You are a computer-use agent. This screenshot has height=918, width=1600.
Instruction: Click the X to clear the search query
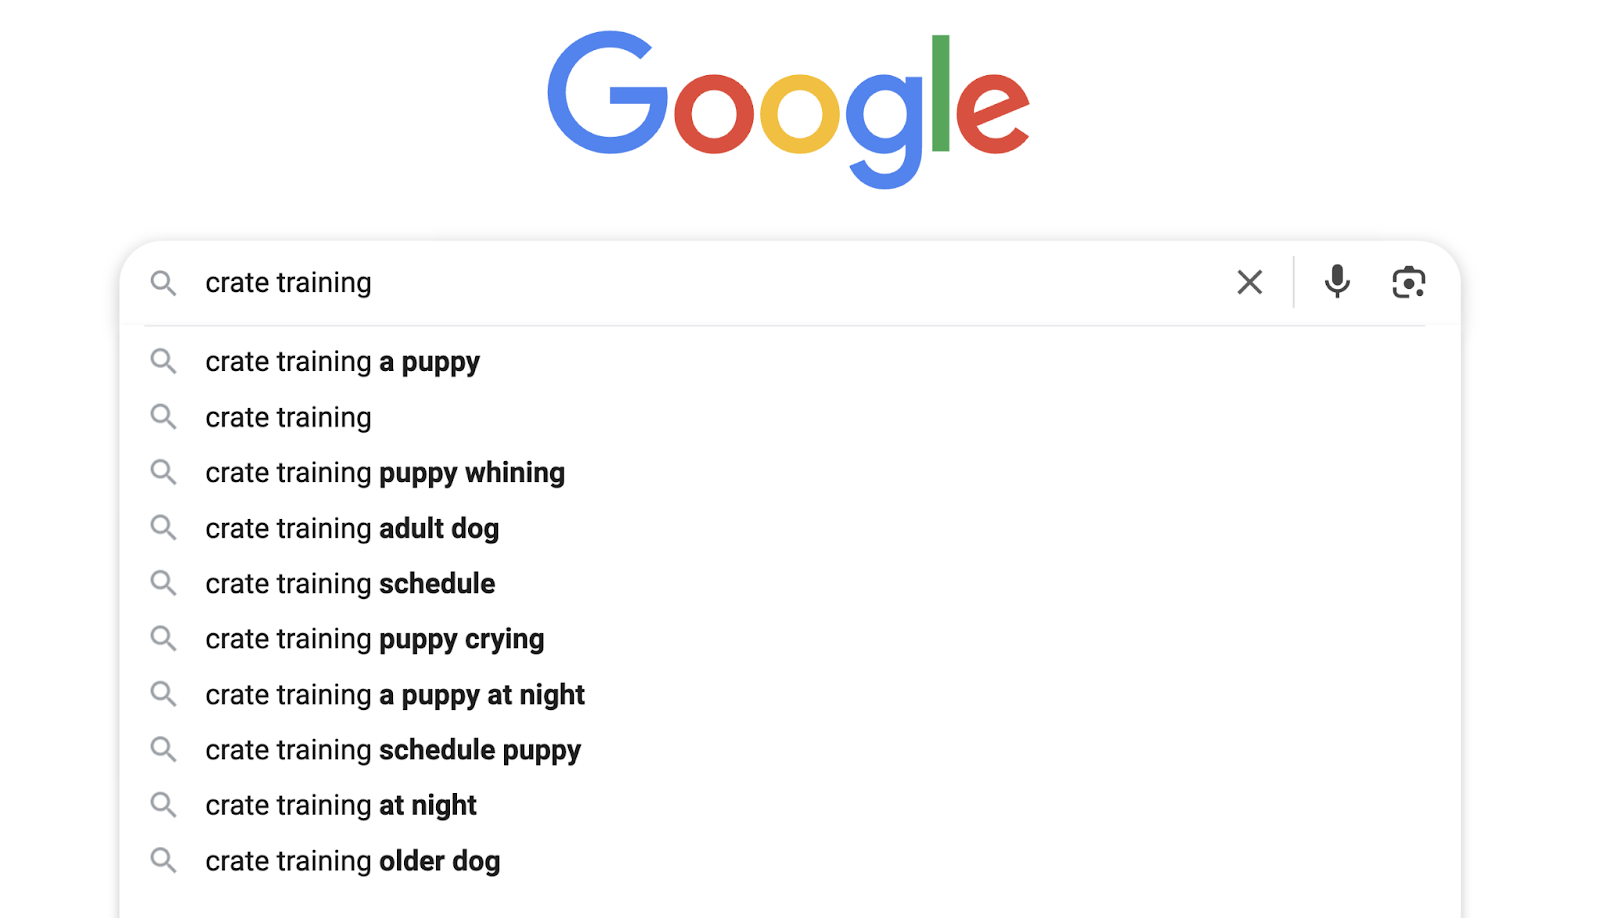tap(1249, 282)
